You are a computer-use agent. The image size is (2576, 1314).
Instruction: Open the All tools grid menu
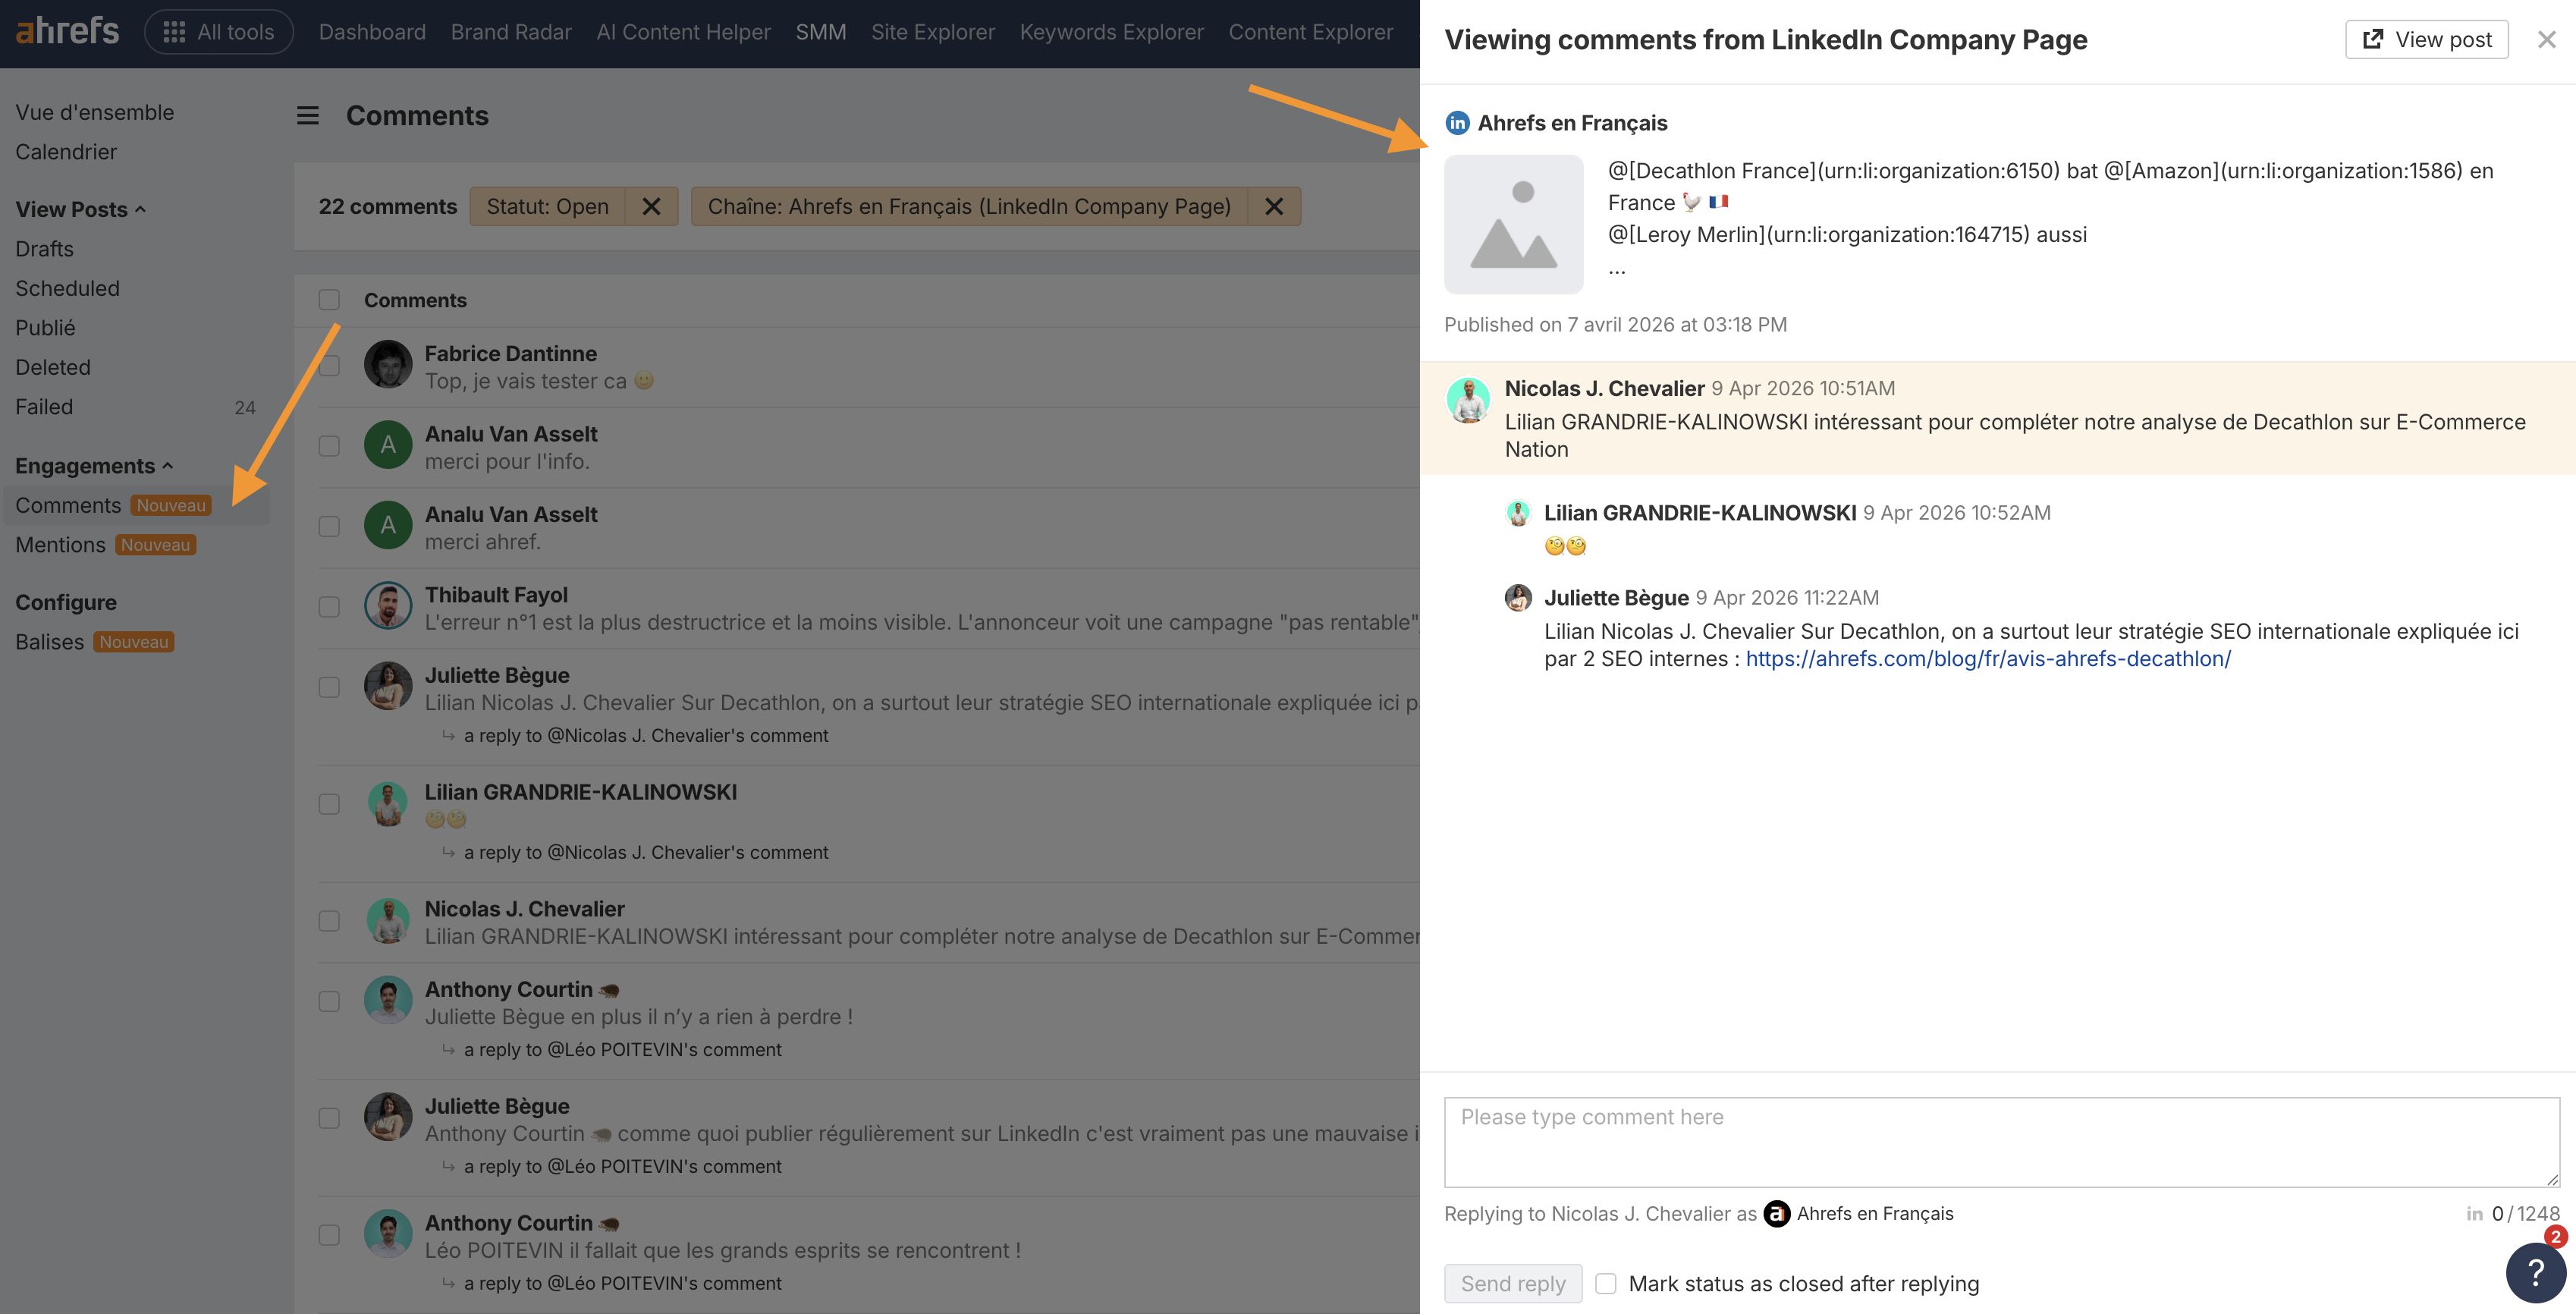(x=219, y=32)
